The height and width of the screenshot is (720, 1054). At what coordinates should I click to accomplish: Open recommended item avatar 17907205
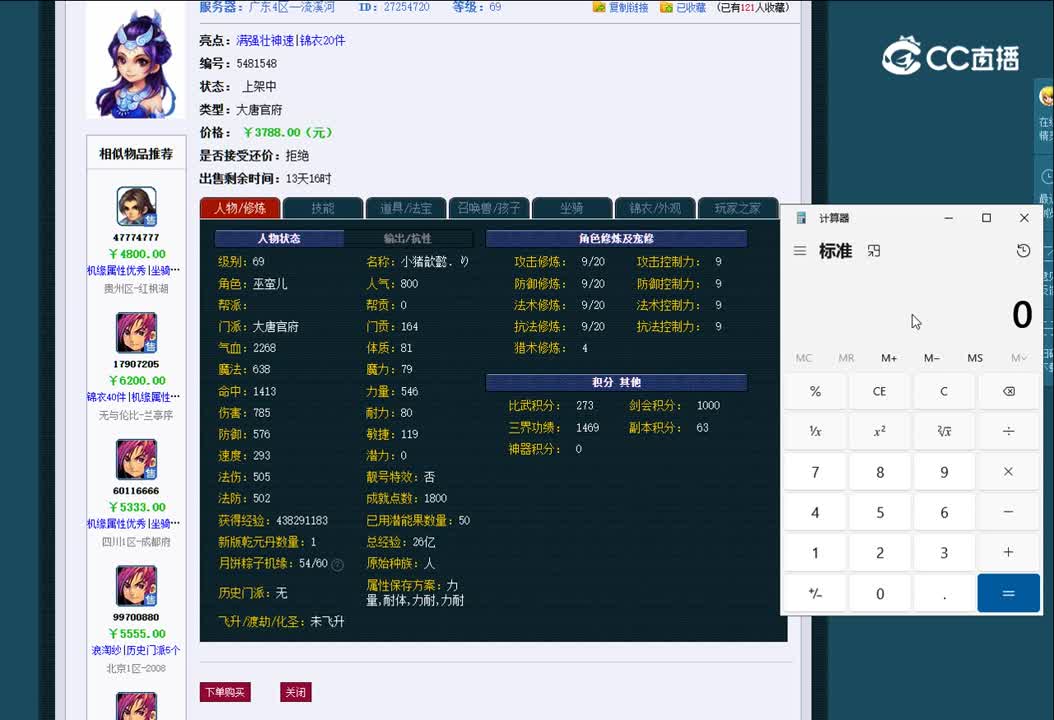(x=136, y=333)
